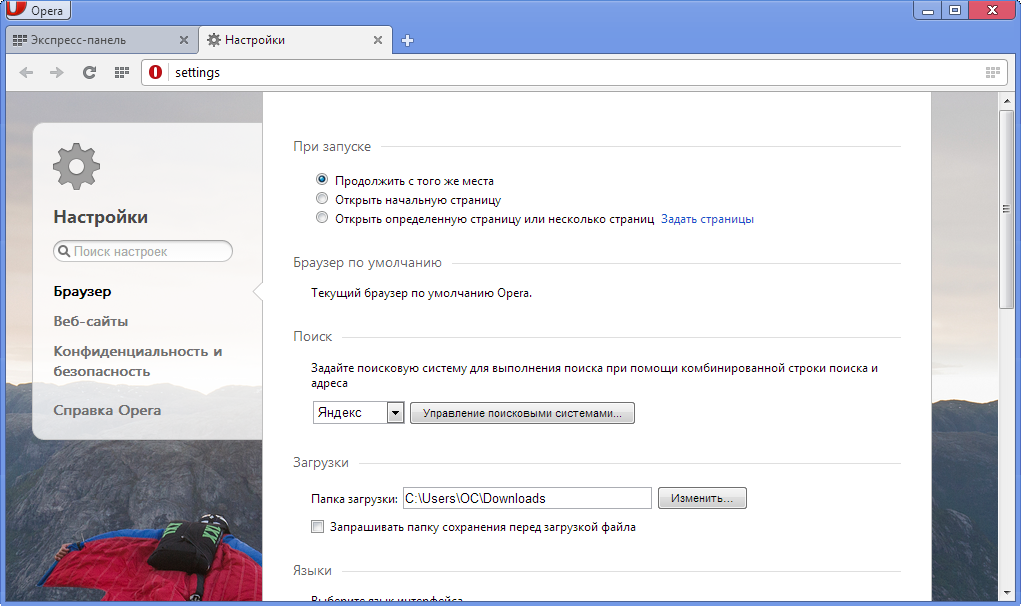Viewport: 1021px width, 606px height.
Task: Open a new tab with plus button
Action: click(x=407, y=41)
